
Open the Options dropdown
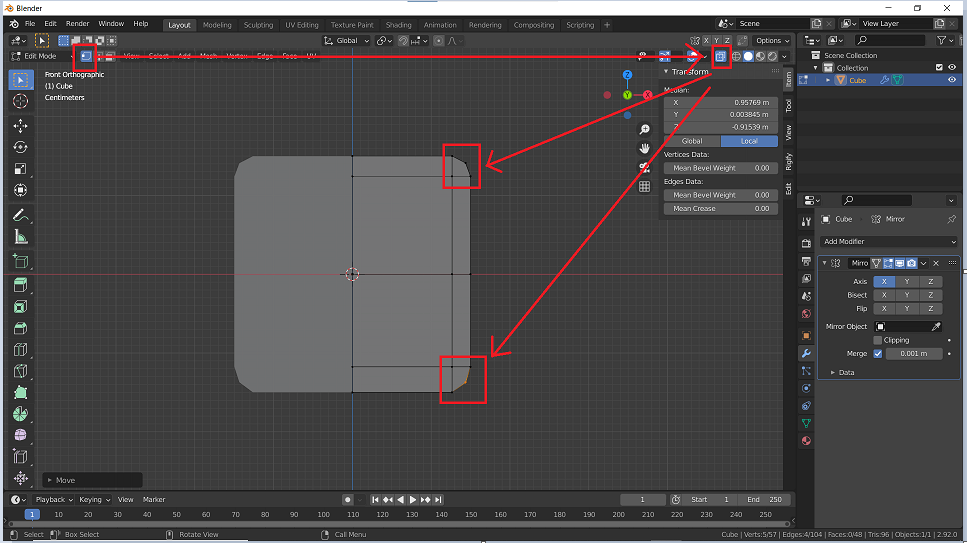coord(773,41)
